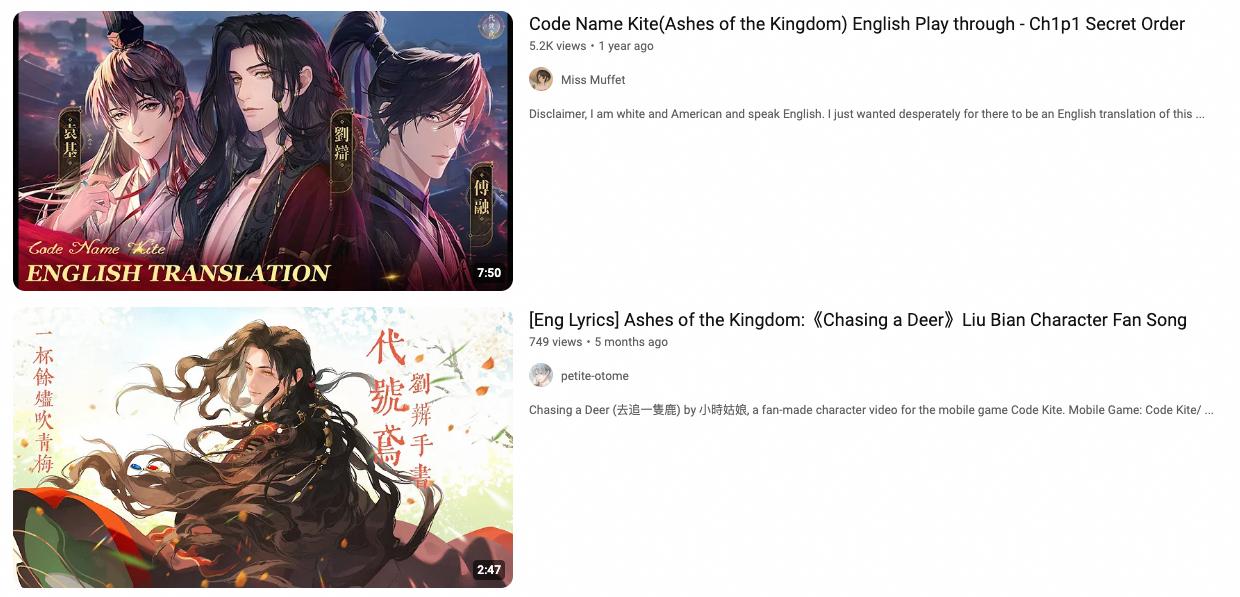Open petite-otome channel avatar
The height and width of the screenshot is (597, 1240).
pos(541,376)
